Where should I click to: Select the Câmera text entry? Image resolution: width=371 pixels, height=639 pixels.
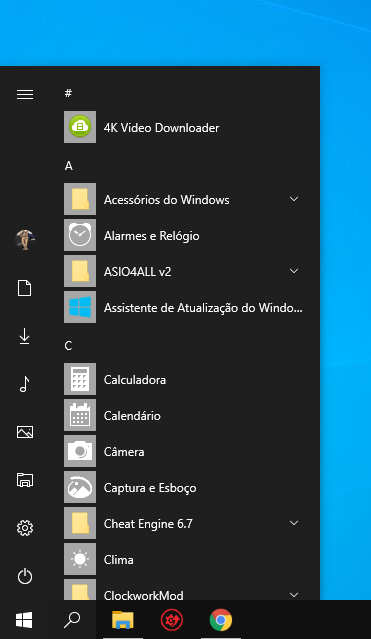(x=124, y=452)
